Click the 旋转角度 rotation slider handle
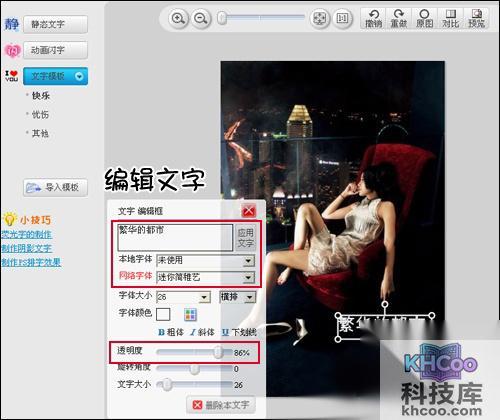 (194, 369)
